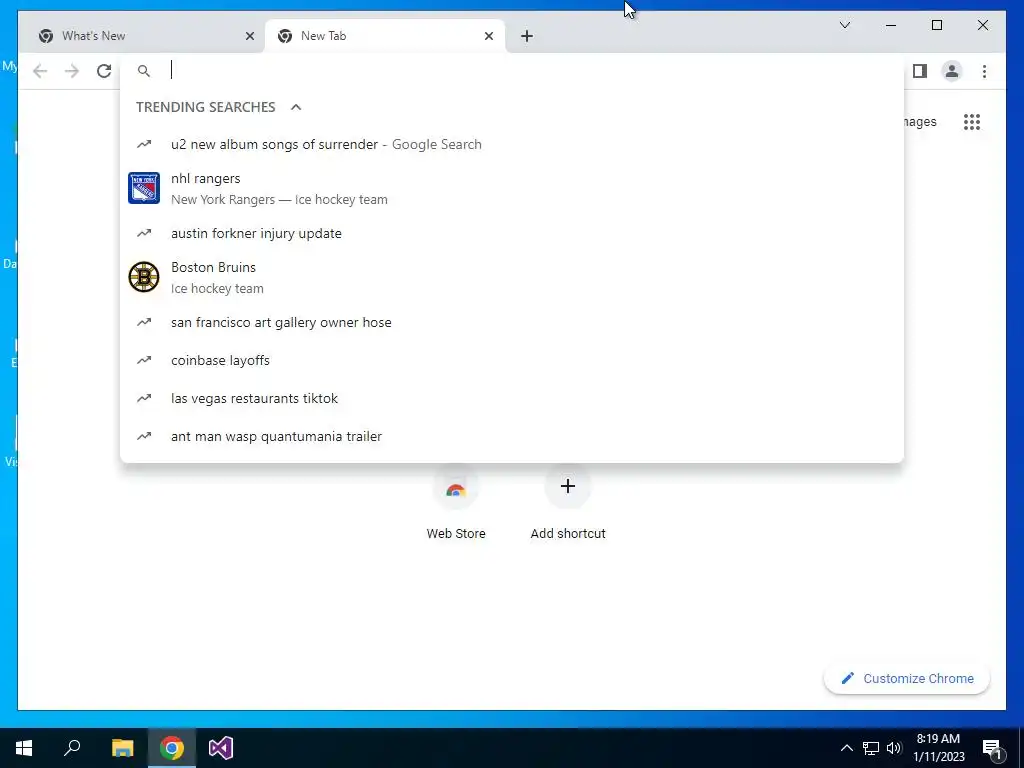Select the nhl rangers suggestion

(x=512, y=189)
